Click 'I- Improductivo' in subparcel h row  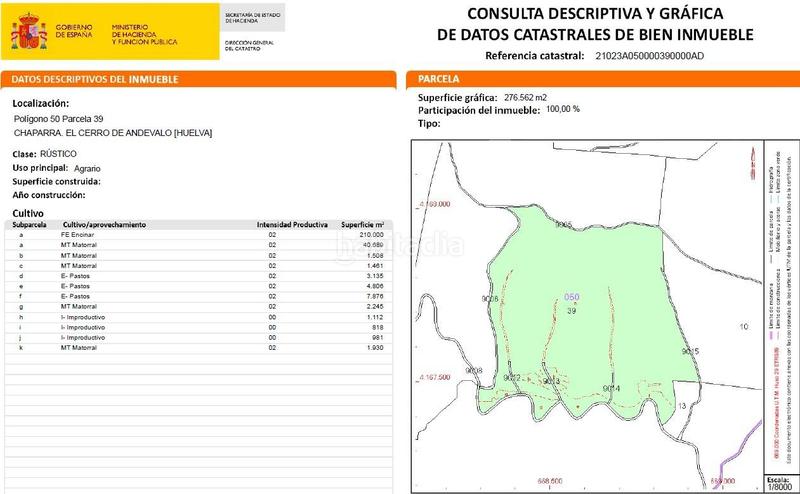pos(83,317)
